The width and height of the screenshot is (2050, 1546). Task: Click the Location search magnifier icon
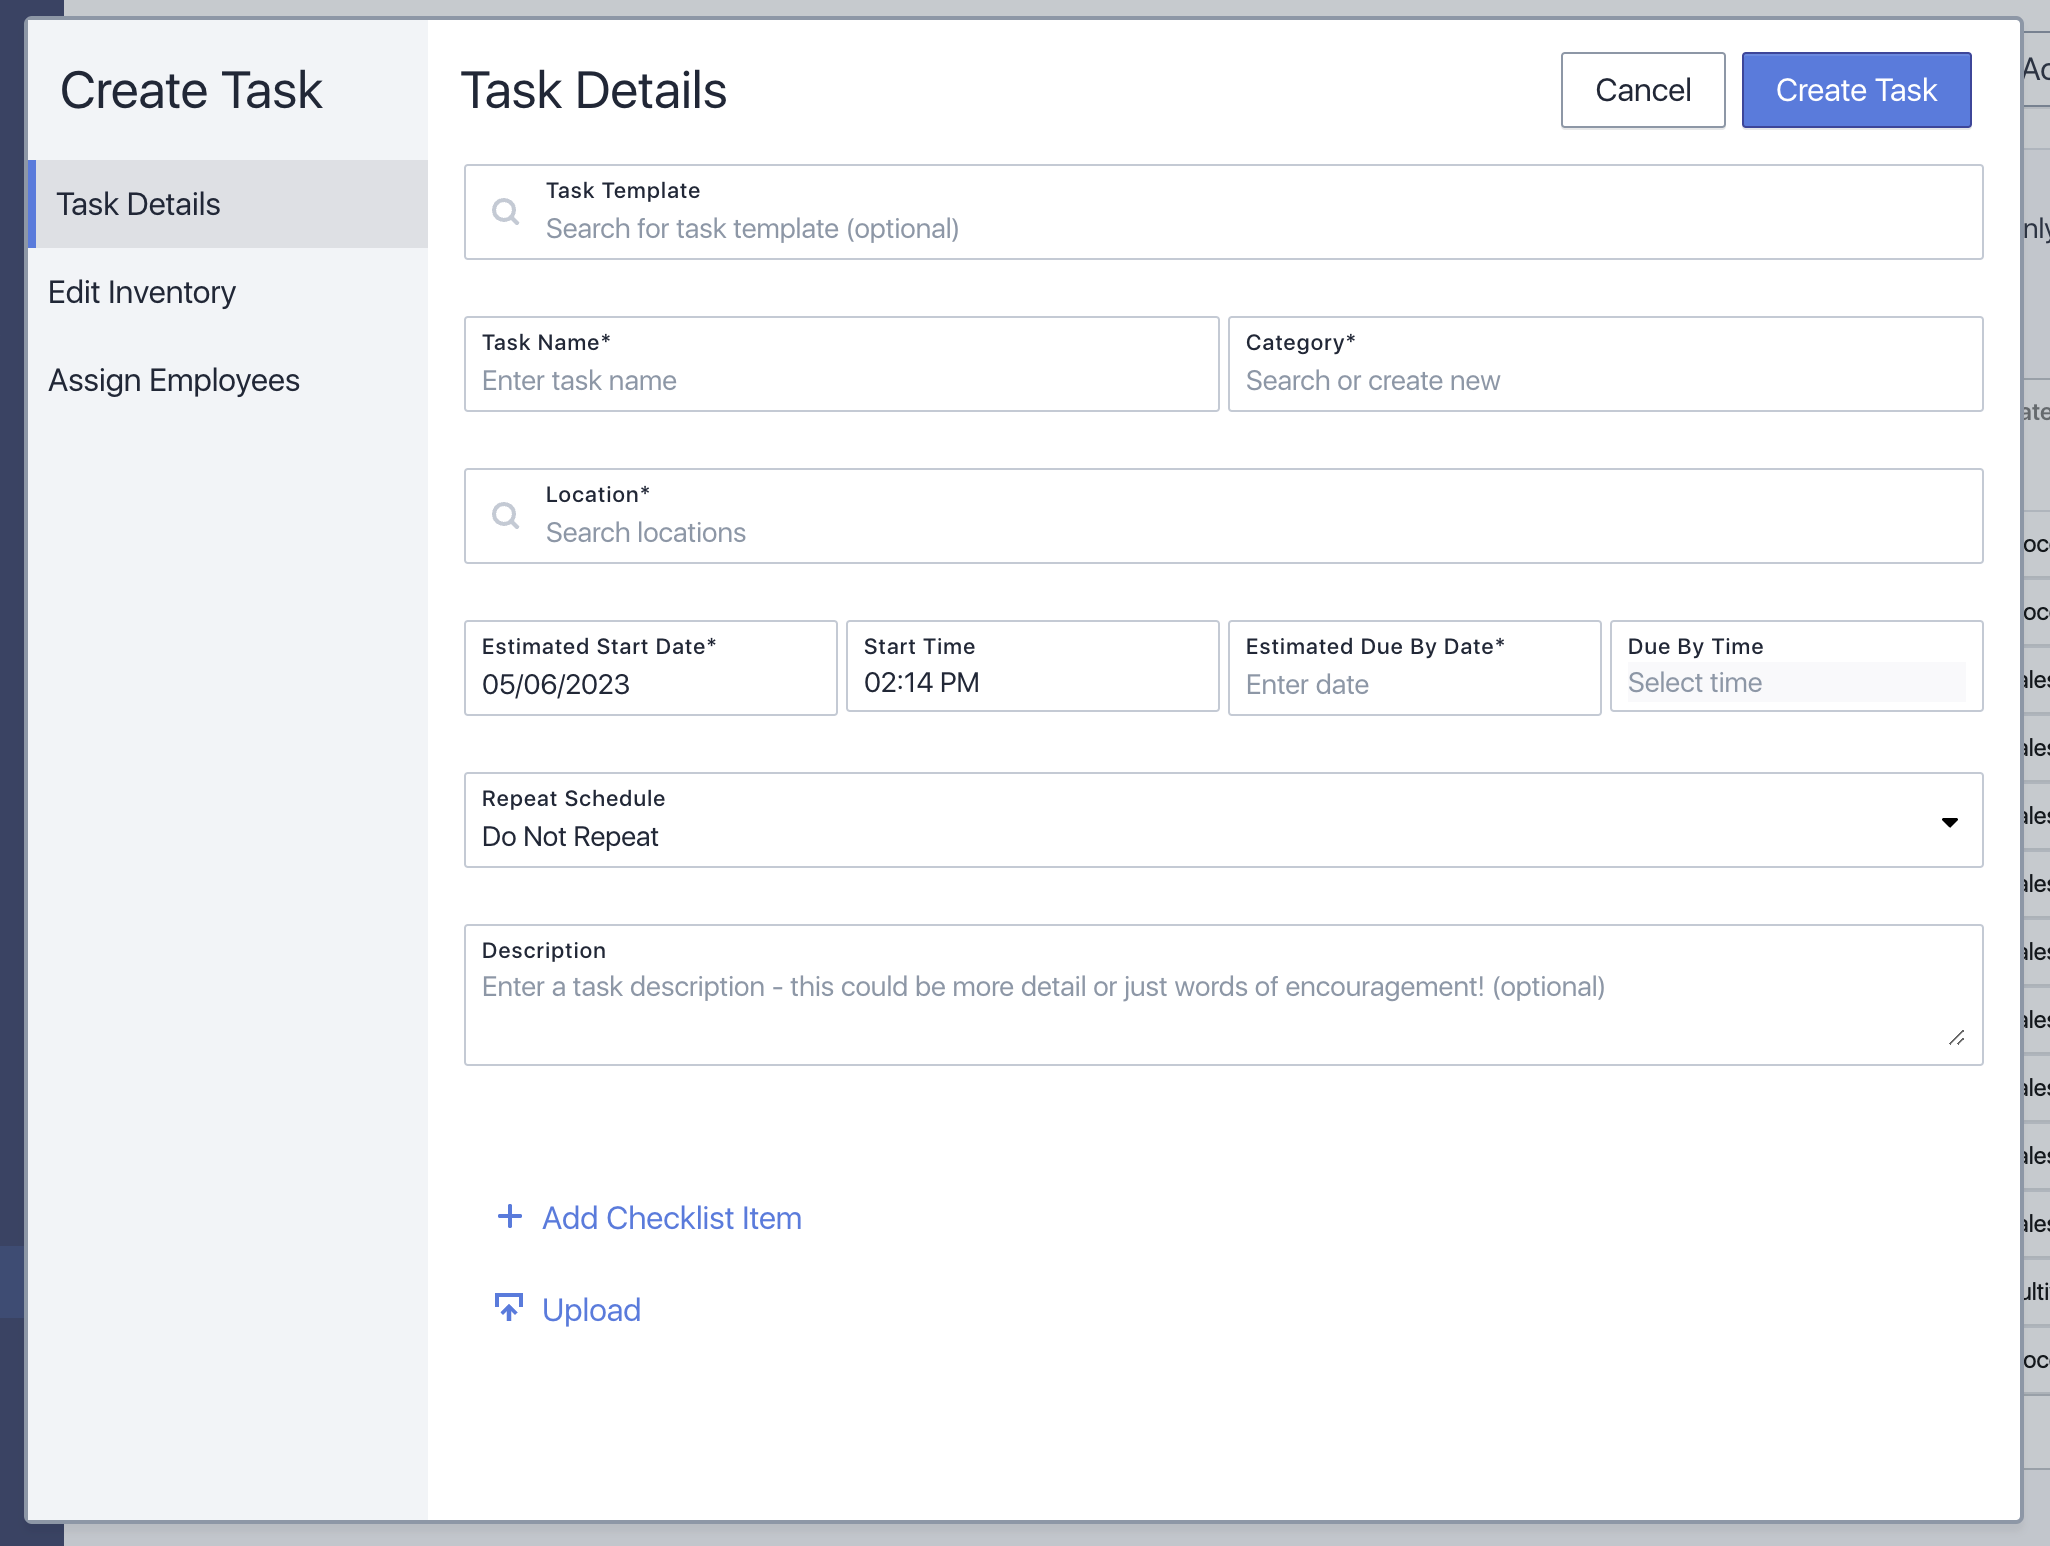(x=506, y=515)
